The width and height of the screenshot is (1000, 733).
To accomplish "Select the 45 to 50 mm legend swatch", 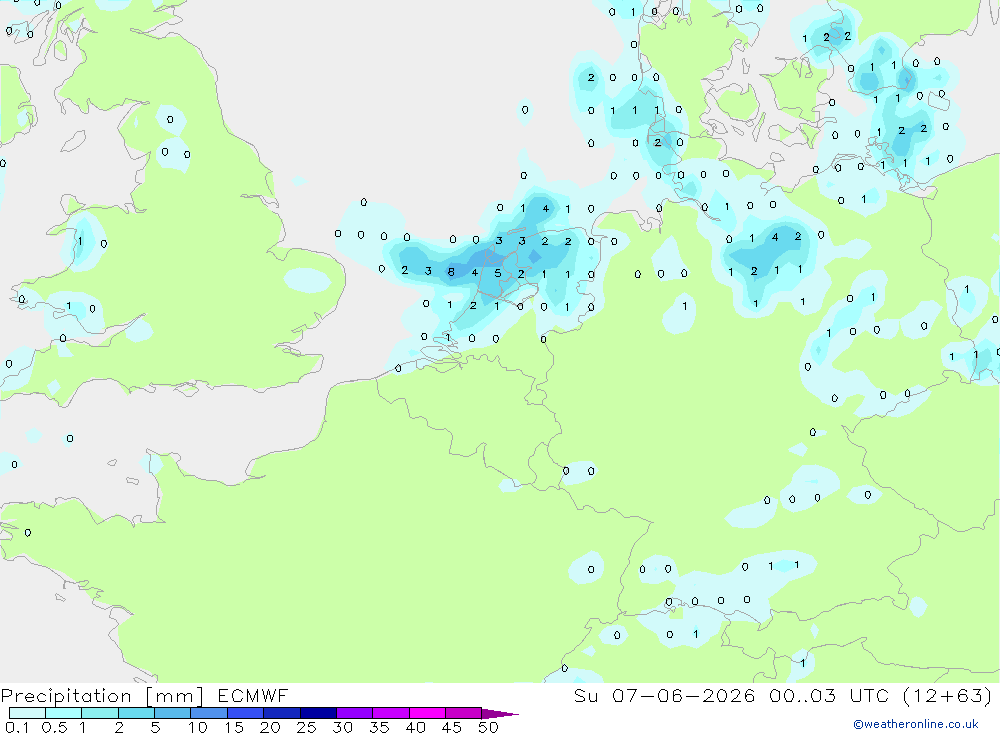I will point(464,713).
